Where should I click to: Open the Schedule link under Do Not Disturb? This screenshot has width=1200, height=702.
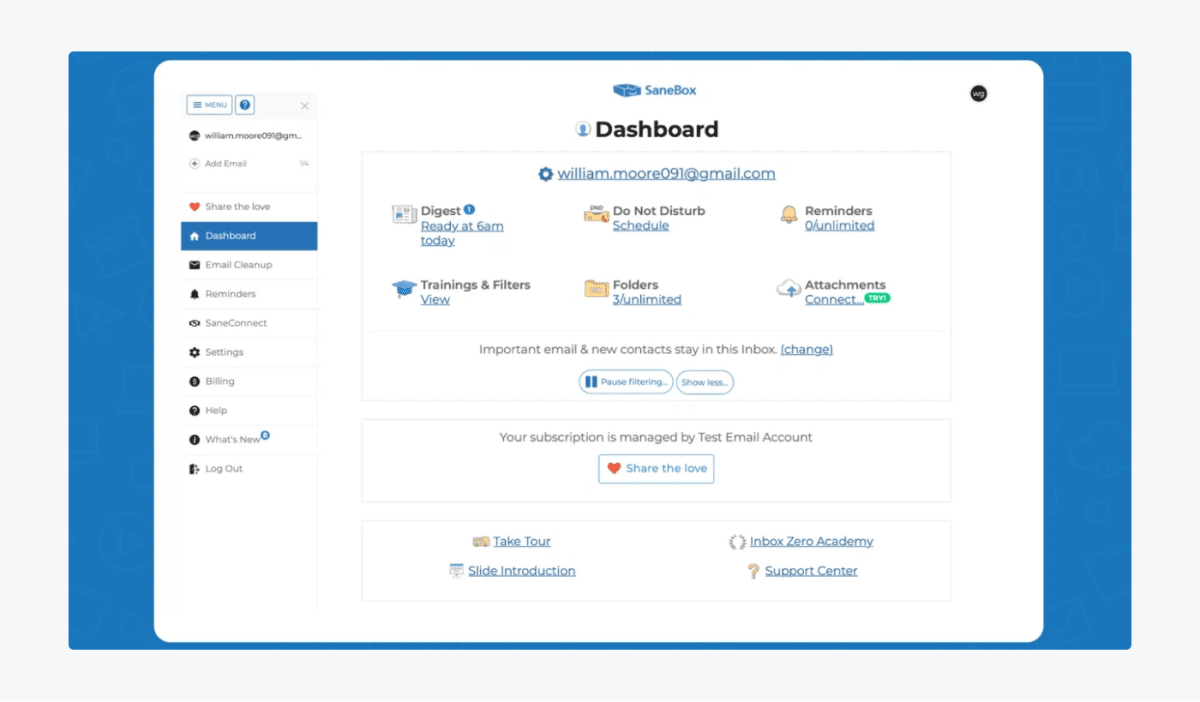pyautogui.click(x=641, y=225)
